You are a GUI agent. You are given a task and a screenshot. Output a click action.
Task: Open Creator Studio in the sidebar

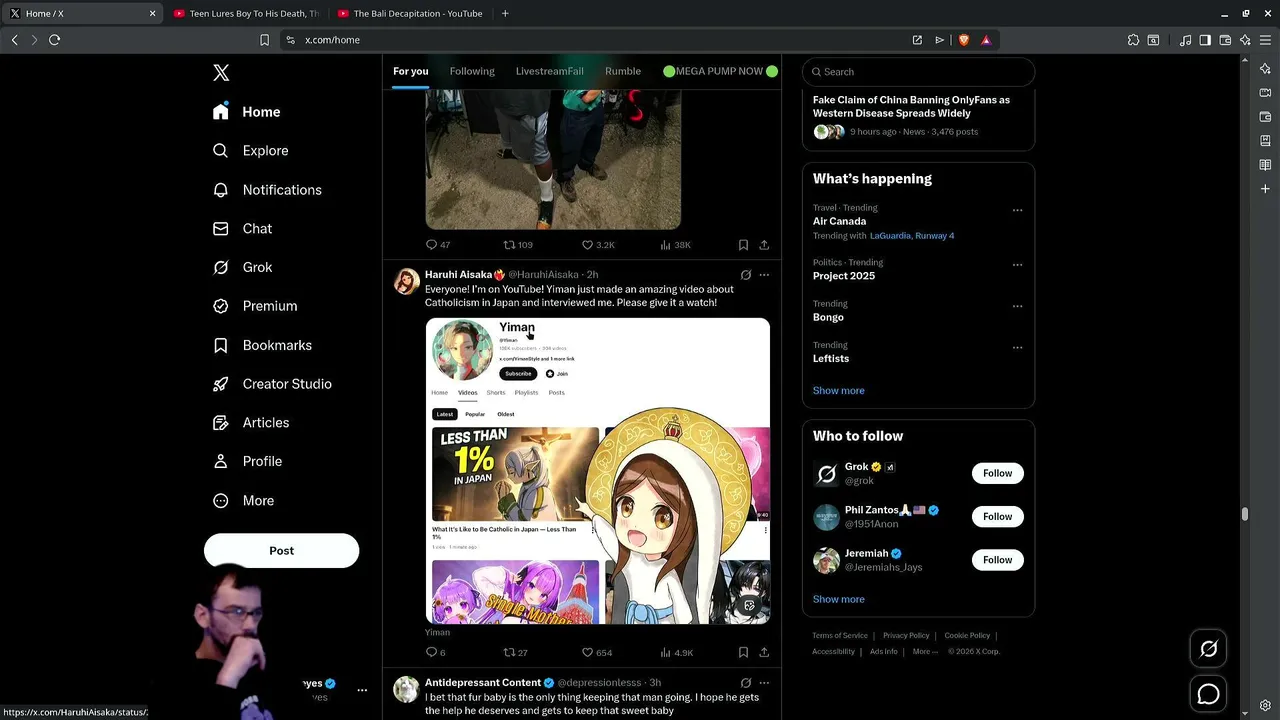click(273, 384)
